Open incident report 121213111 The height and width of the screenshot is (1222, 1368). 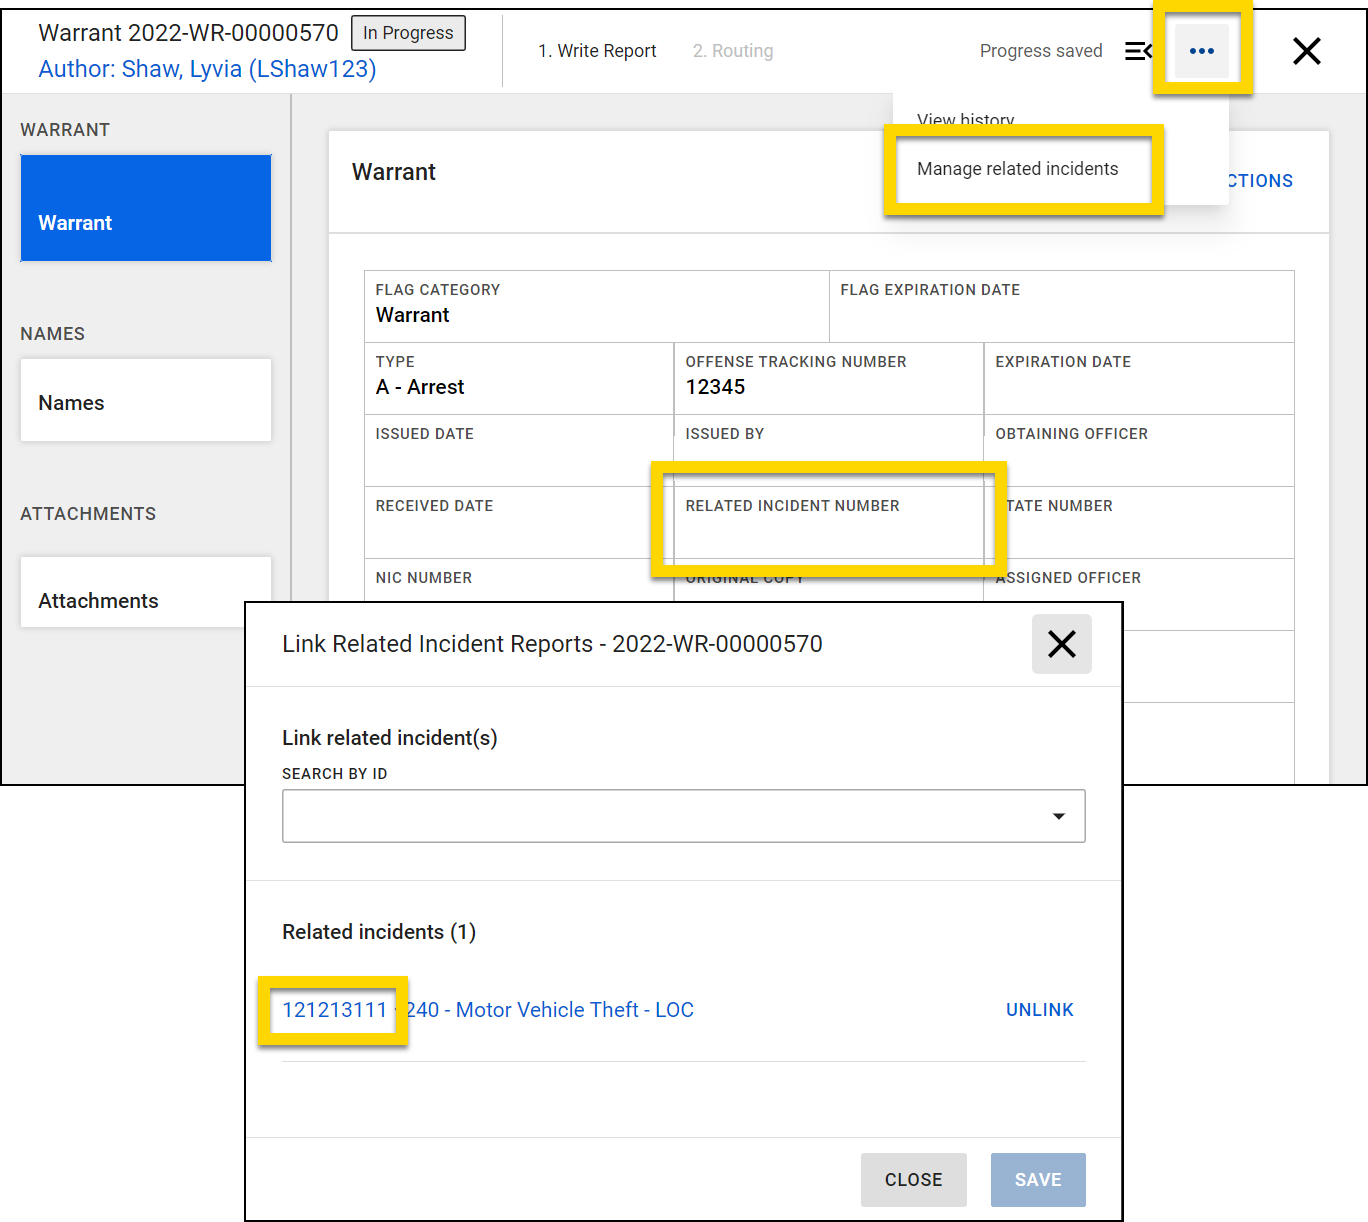pyautogui.click(x=334, y=1009)
